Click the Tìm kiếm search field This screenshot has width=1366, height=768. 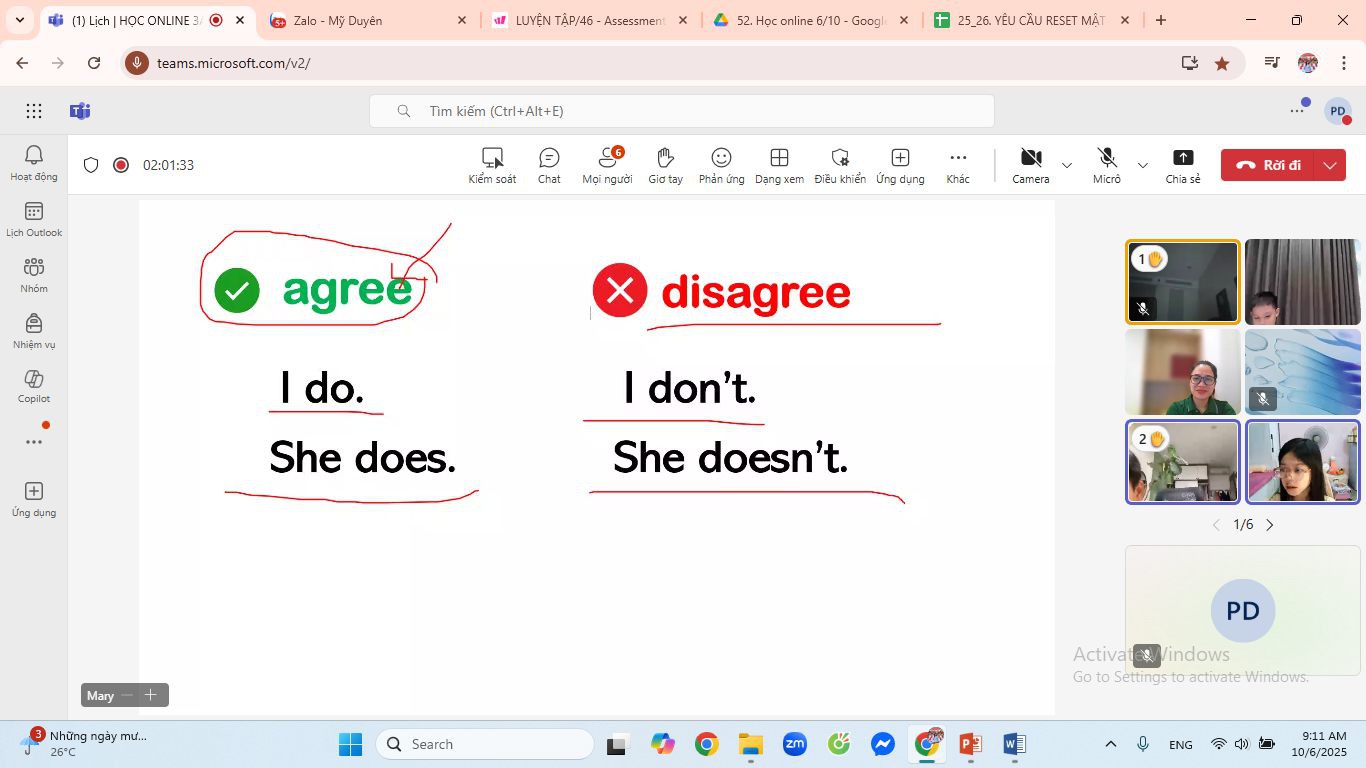click(x=682, y=111)
